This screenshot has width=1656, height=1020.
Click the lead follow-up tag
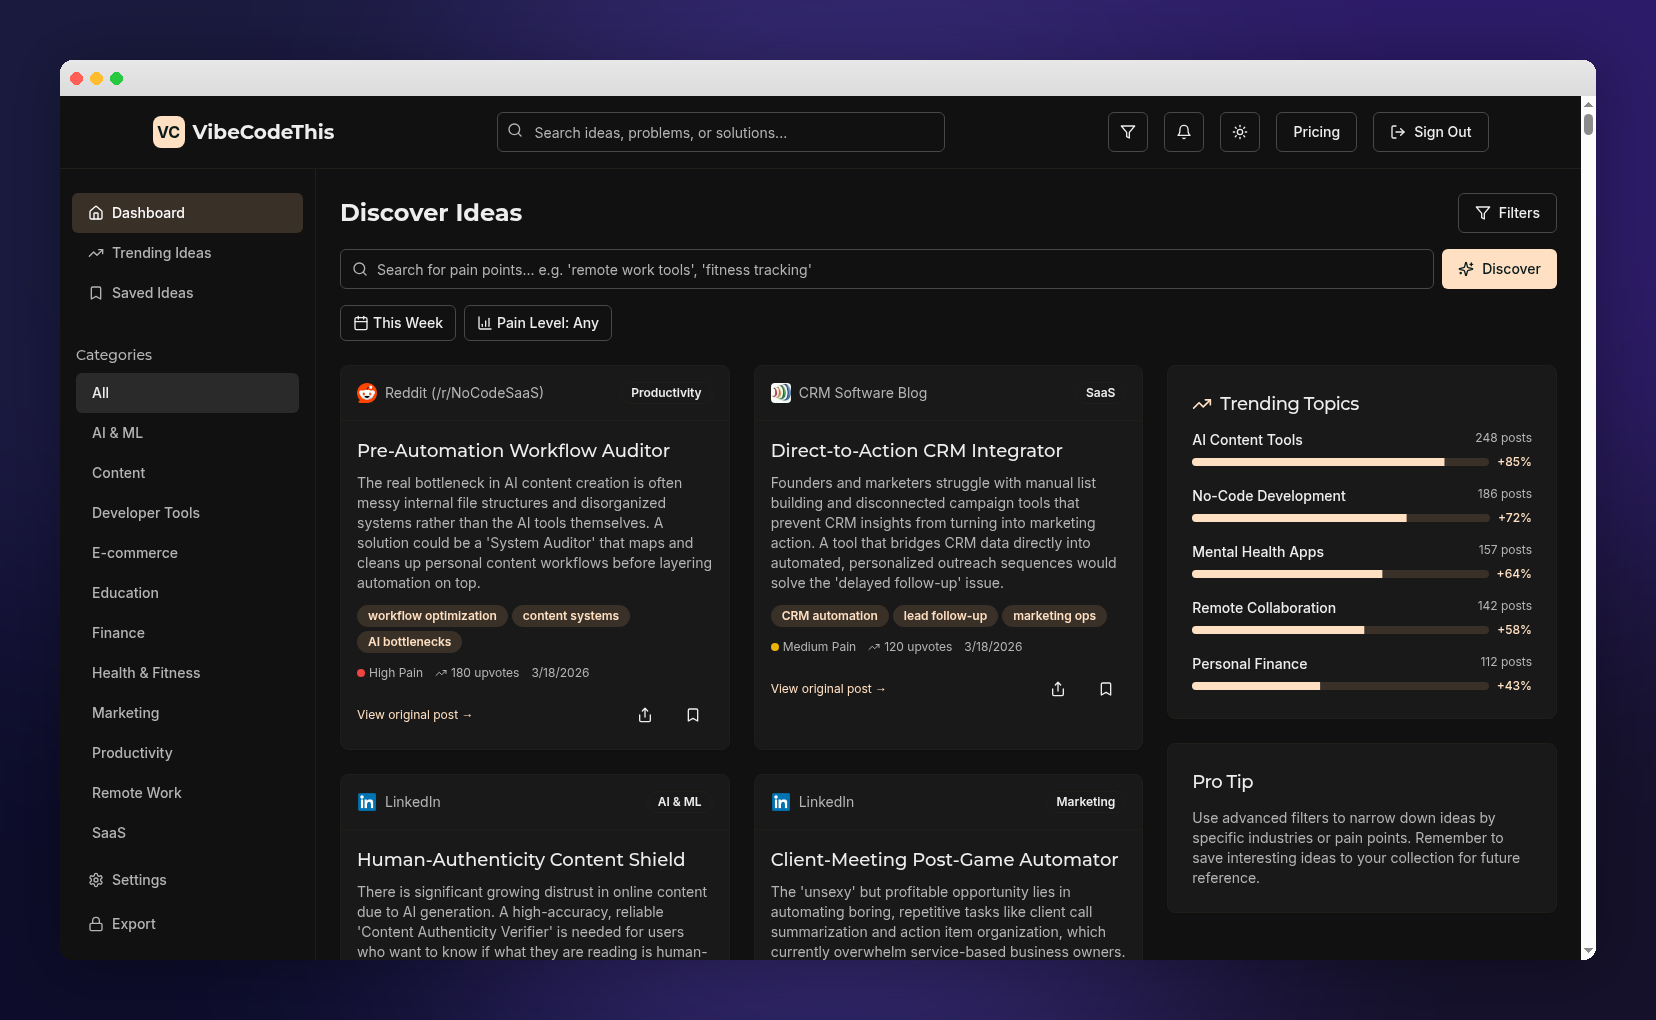(945, 616)
